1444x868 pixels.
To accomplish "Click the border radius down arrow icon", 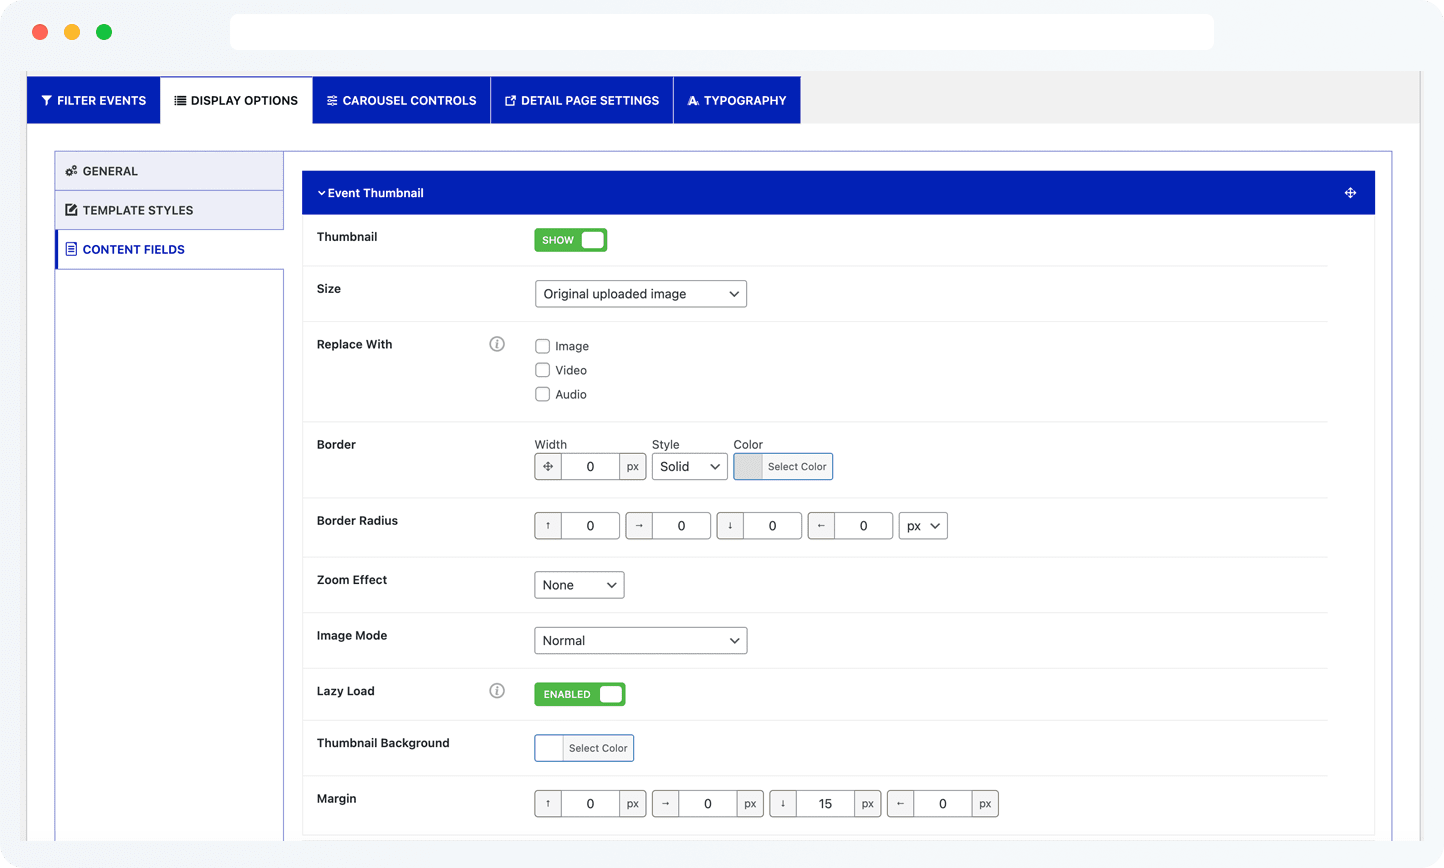I will (x=730, y=526).
